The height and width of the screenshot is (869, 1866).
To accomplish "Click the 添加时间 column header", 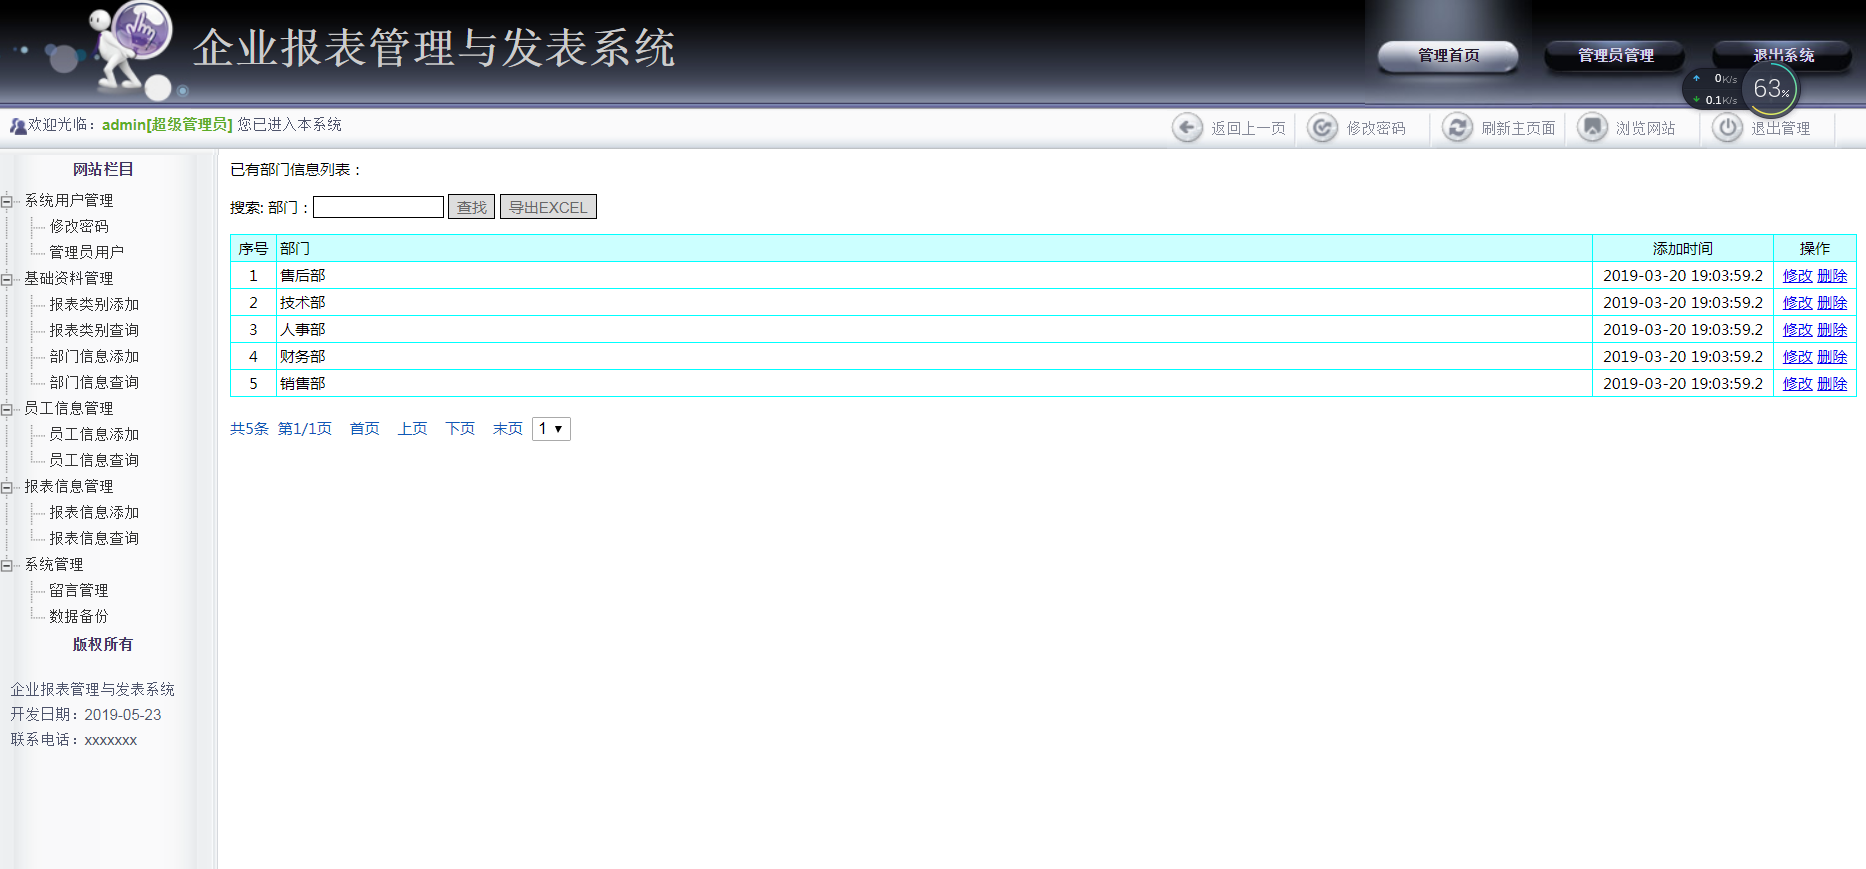I will click(x=1683, y=249).
